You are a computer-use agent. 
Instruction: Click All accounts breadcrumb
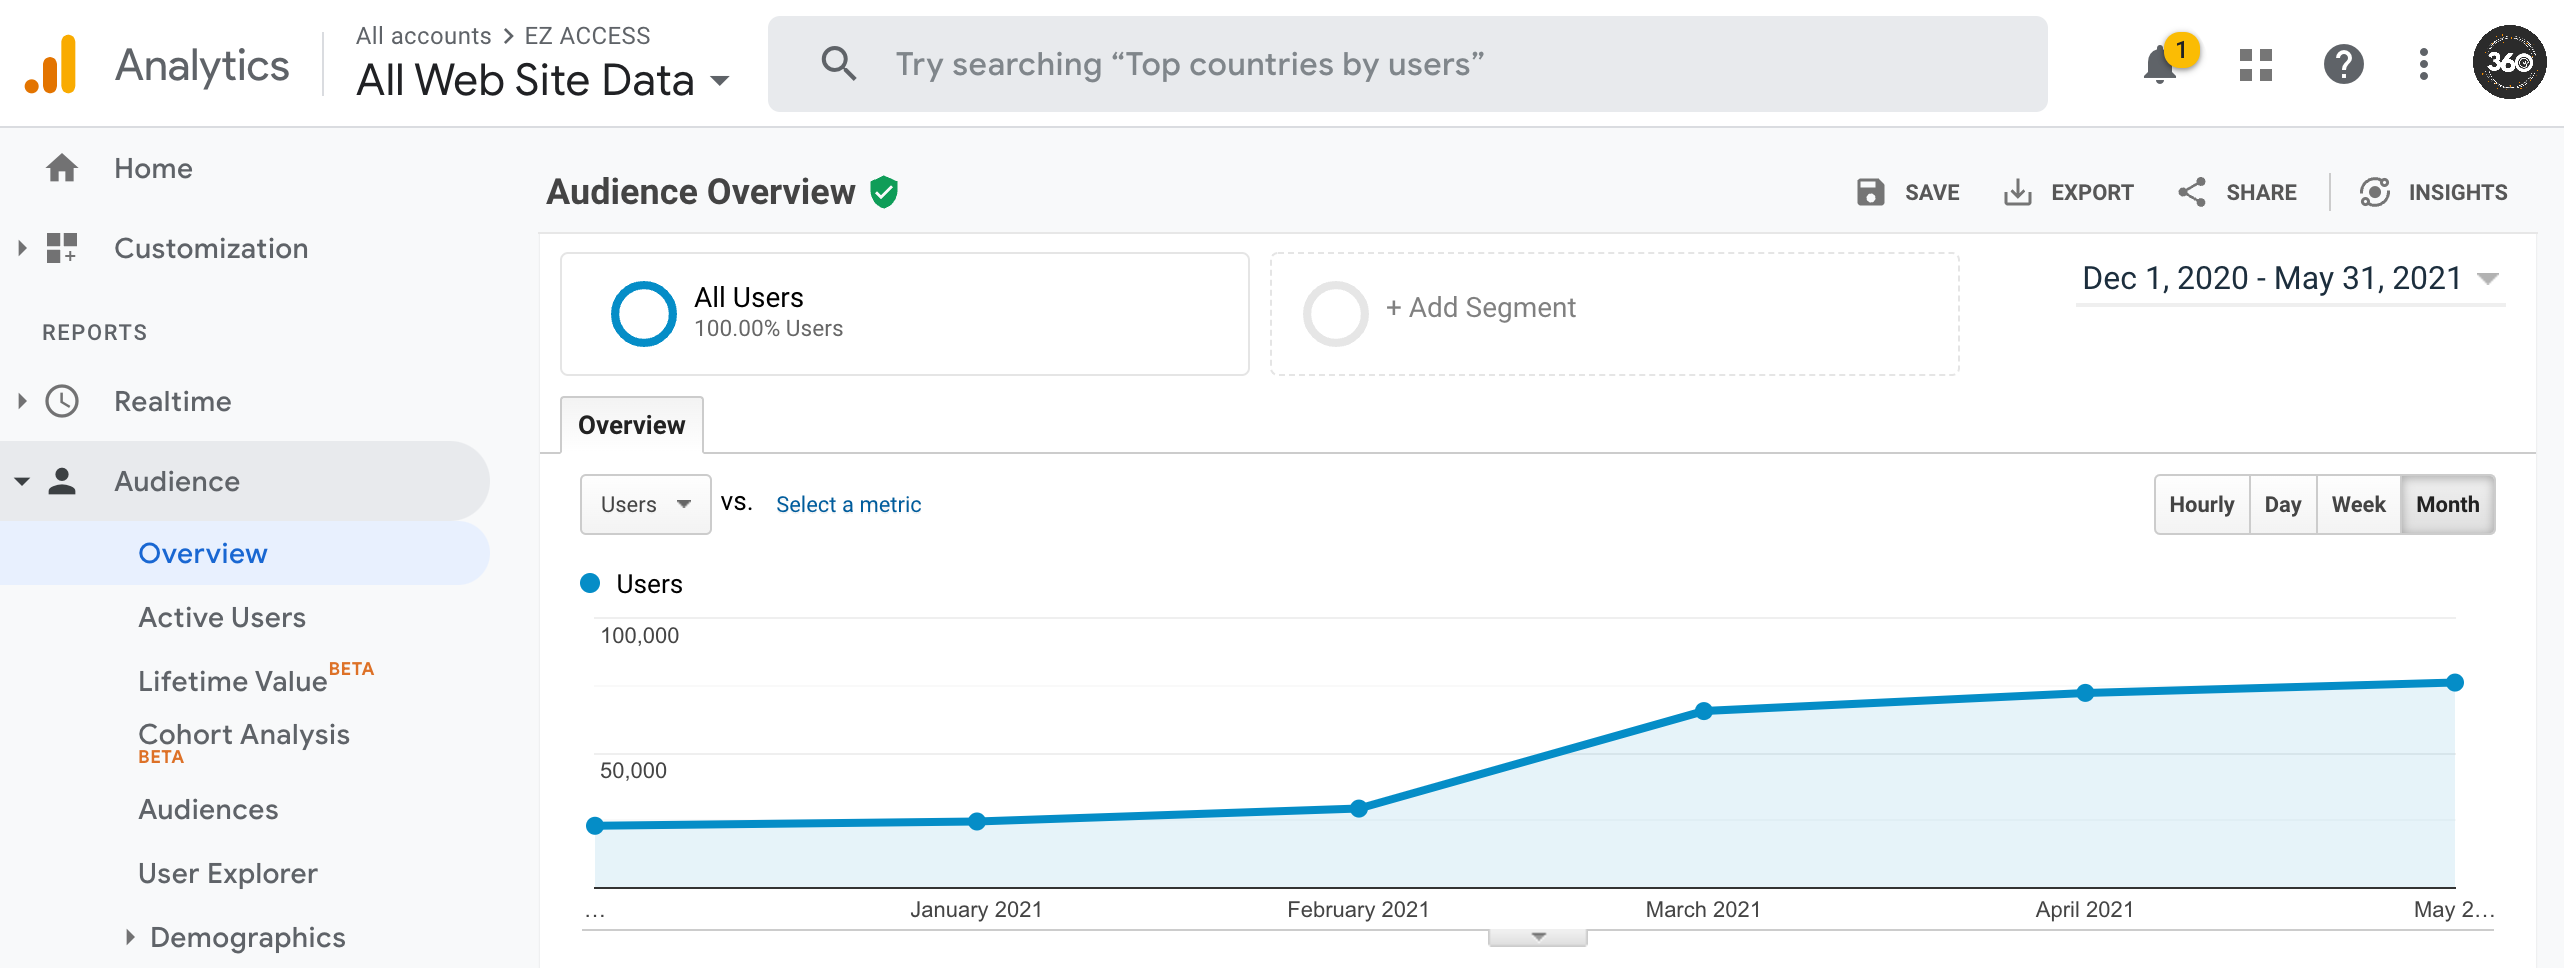click(x=424, y=36)
